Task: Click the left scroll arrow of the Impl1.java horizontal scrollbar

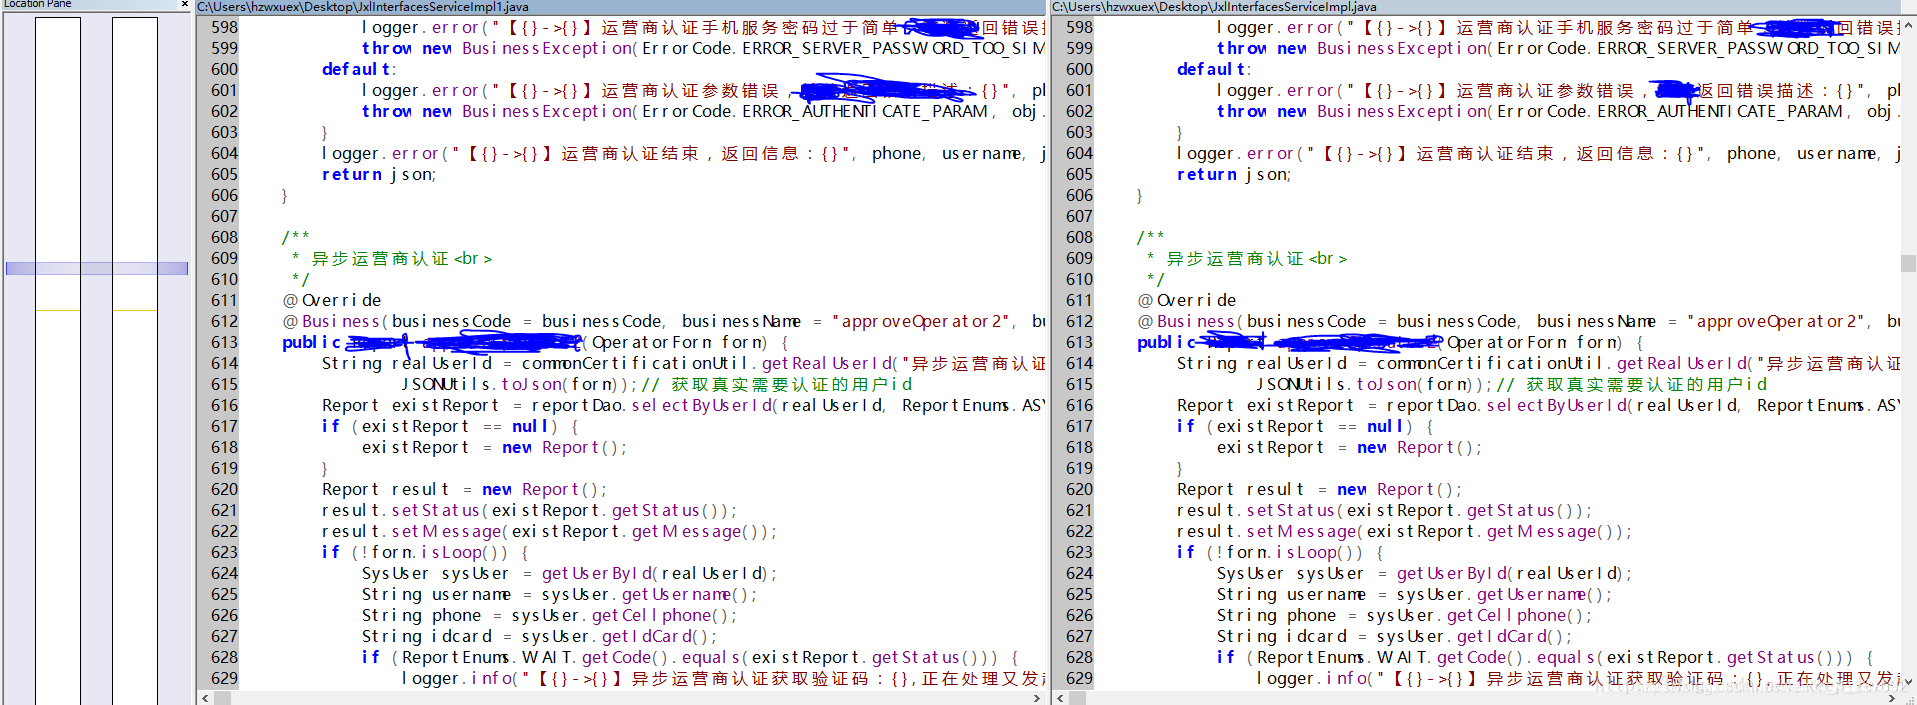Action: click(206, 698)
